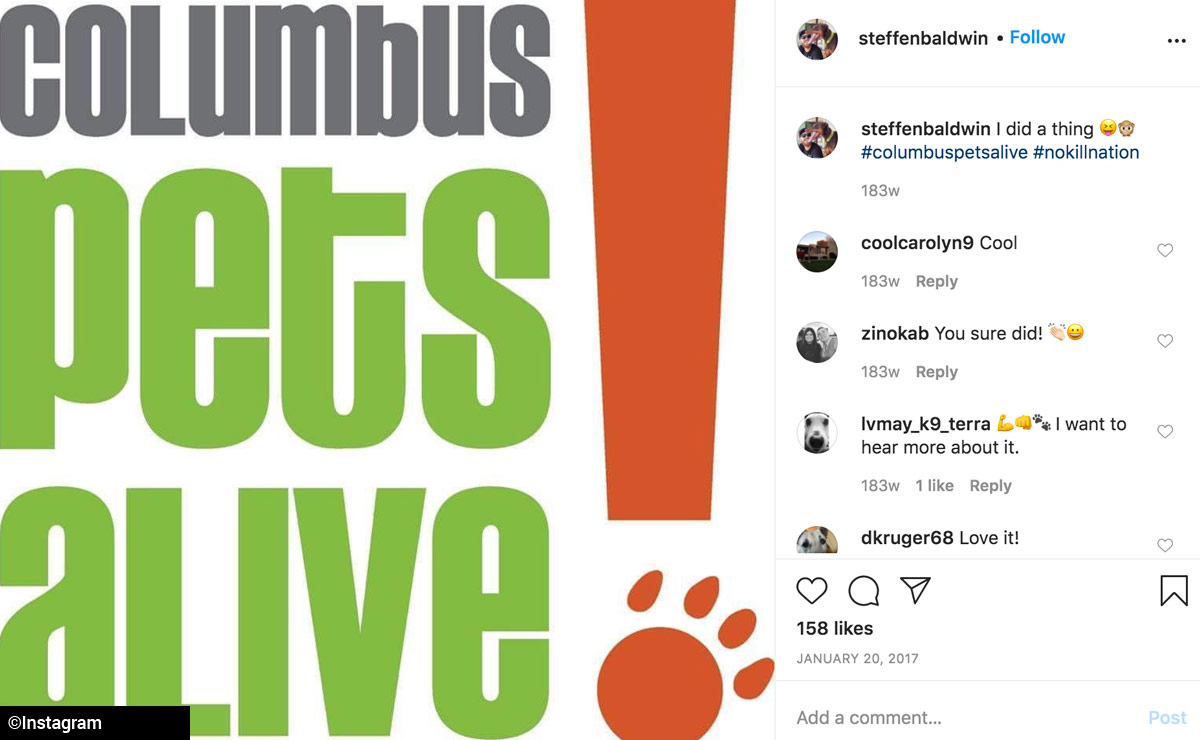Like the post with the heart icon

[812, 590]
